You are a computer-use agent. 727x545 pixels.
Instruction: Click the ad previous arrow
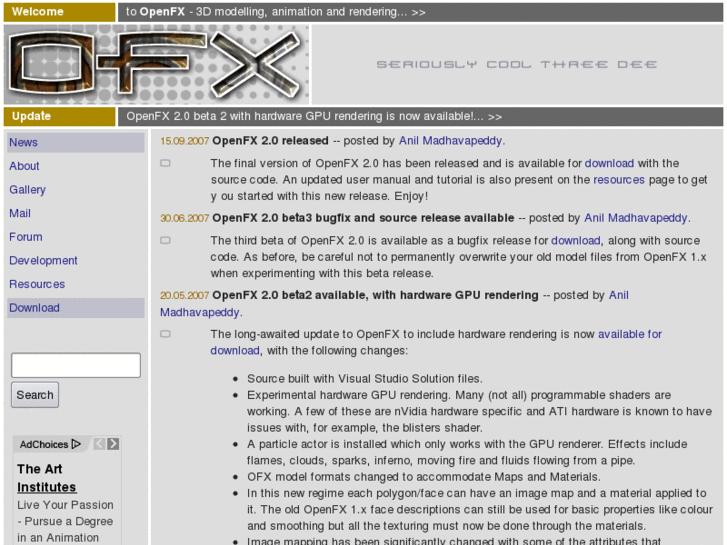[99, 444]
